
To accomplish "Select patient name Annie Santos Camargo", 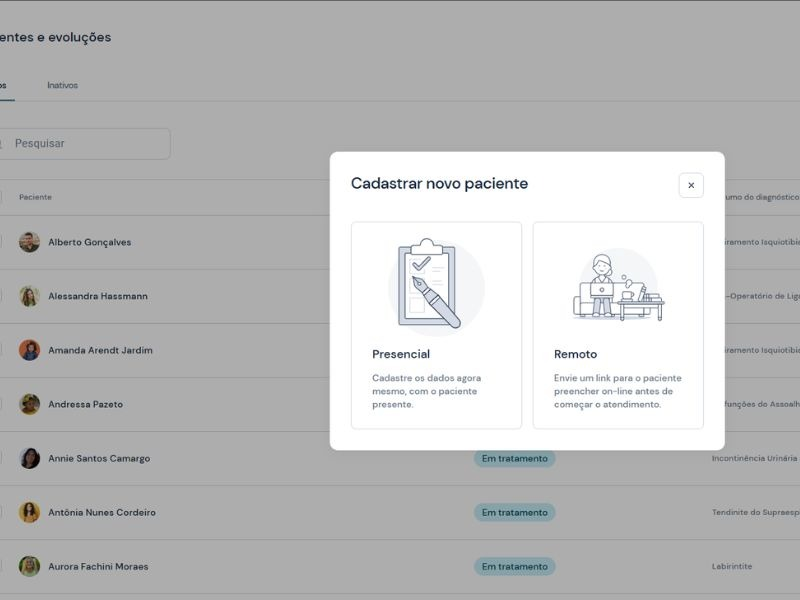I will pos(99,458).
